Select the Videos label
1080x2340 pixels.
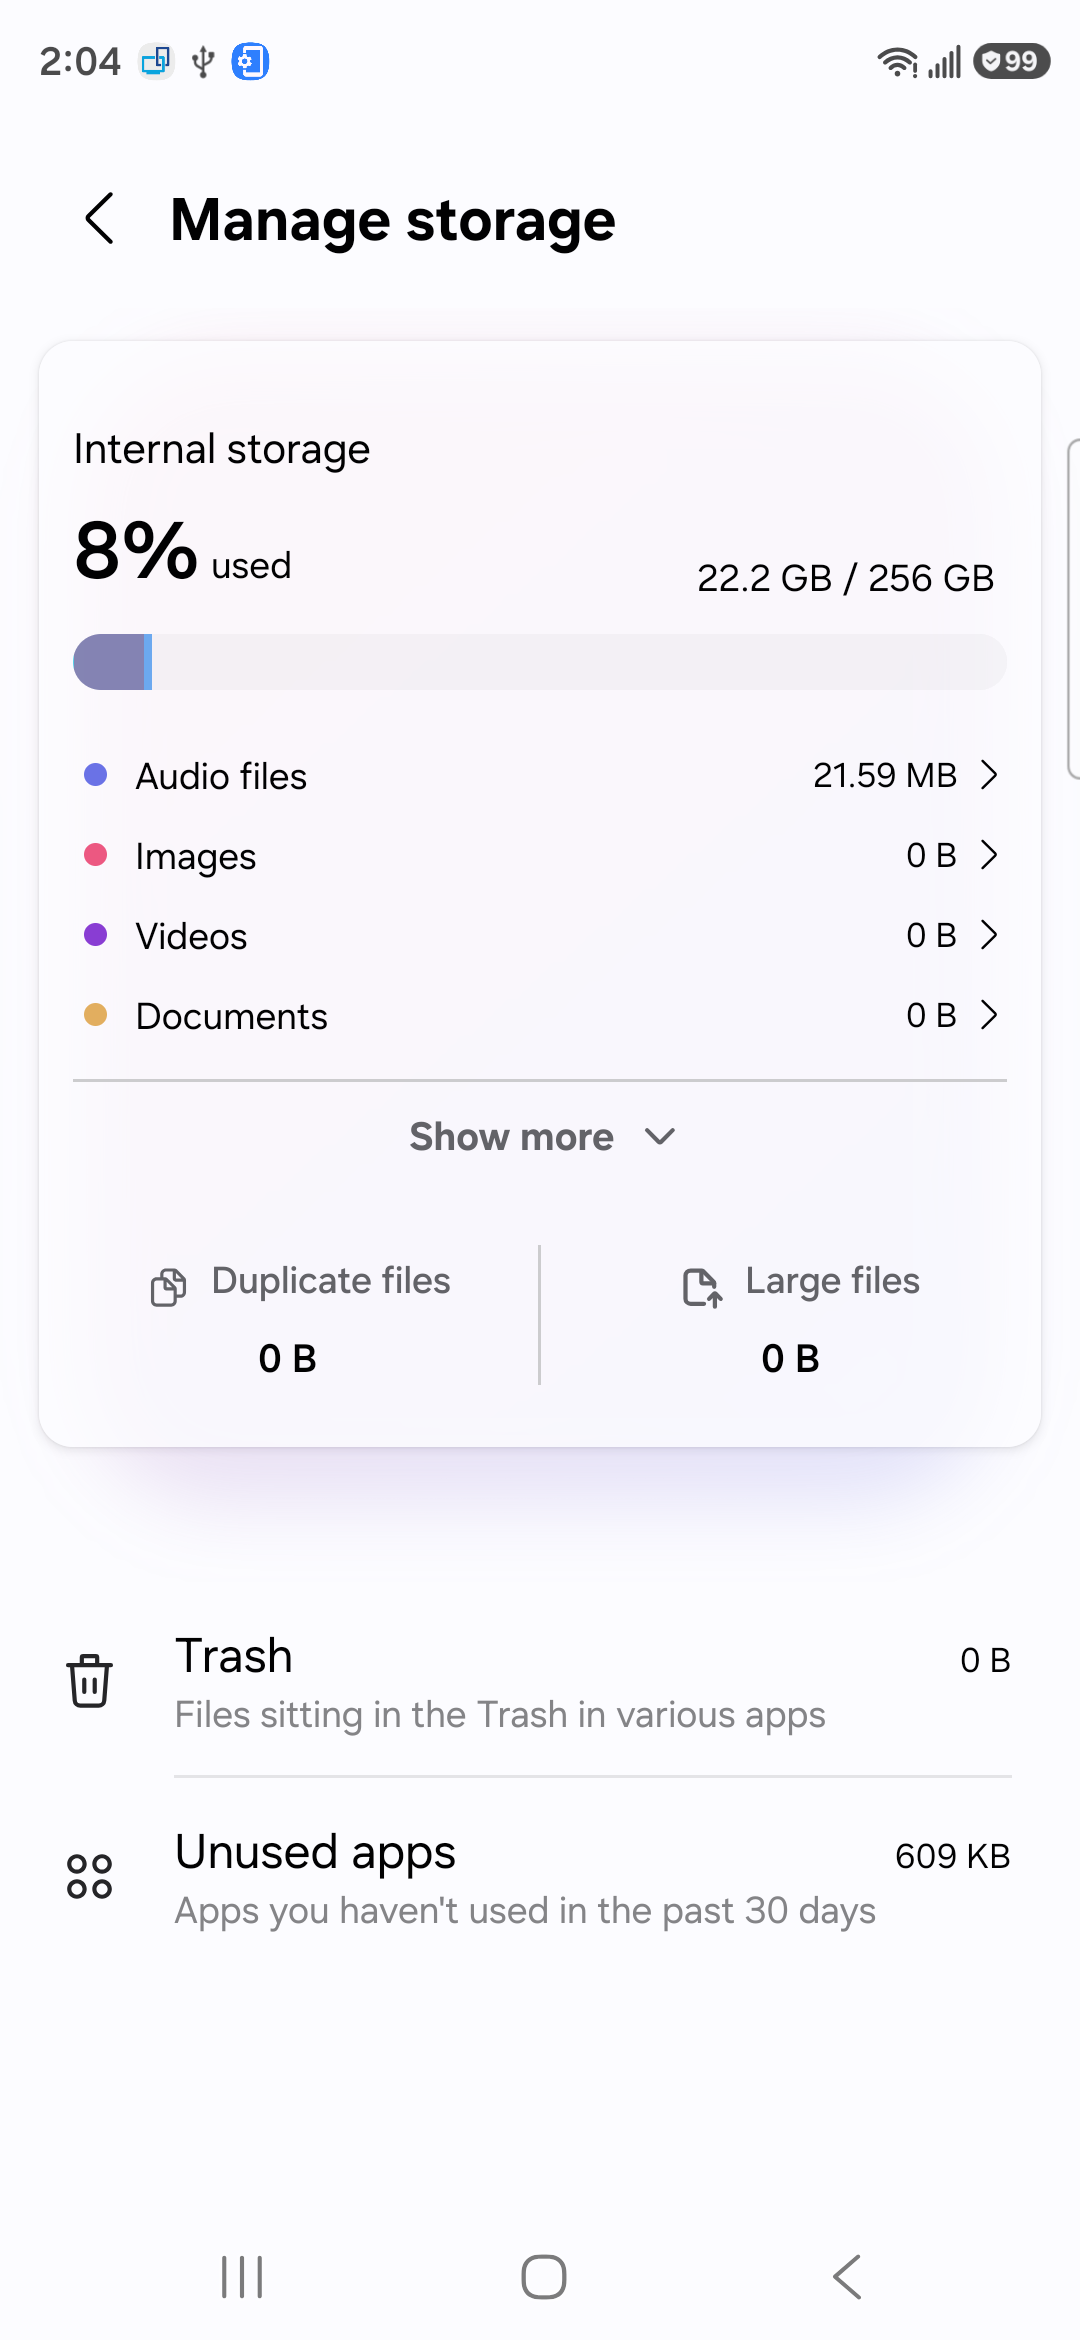[x=191, y=936]
